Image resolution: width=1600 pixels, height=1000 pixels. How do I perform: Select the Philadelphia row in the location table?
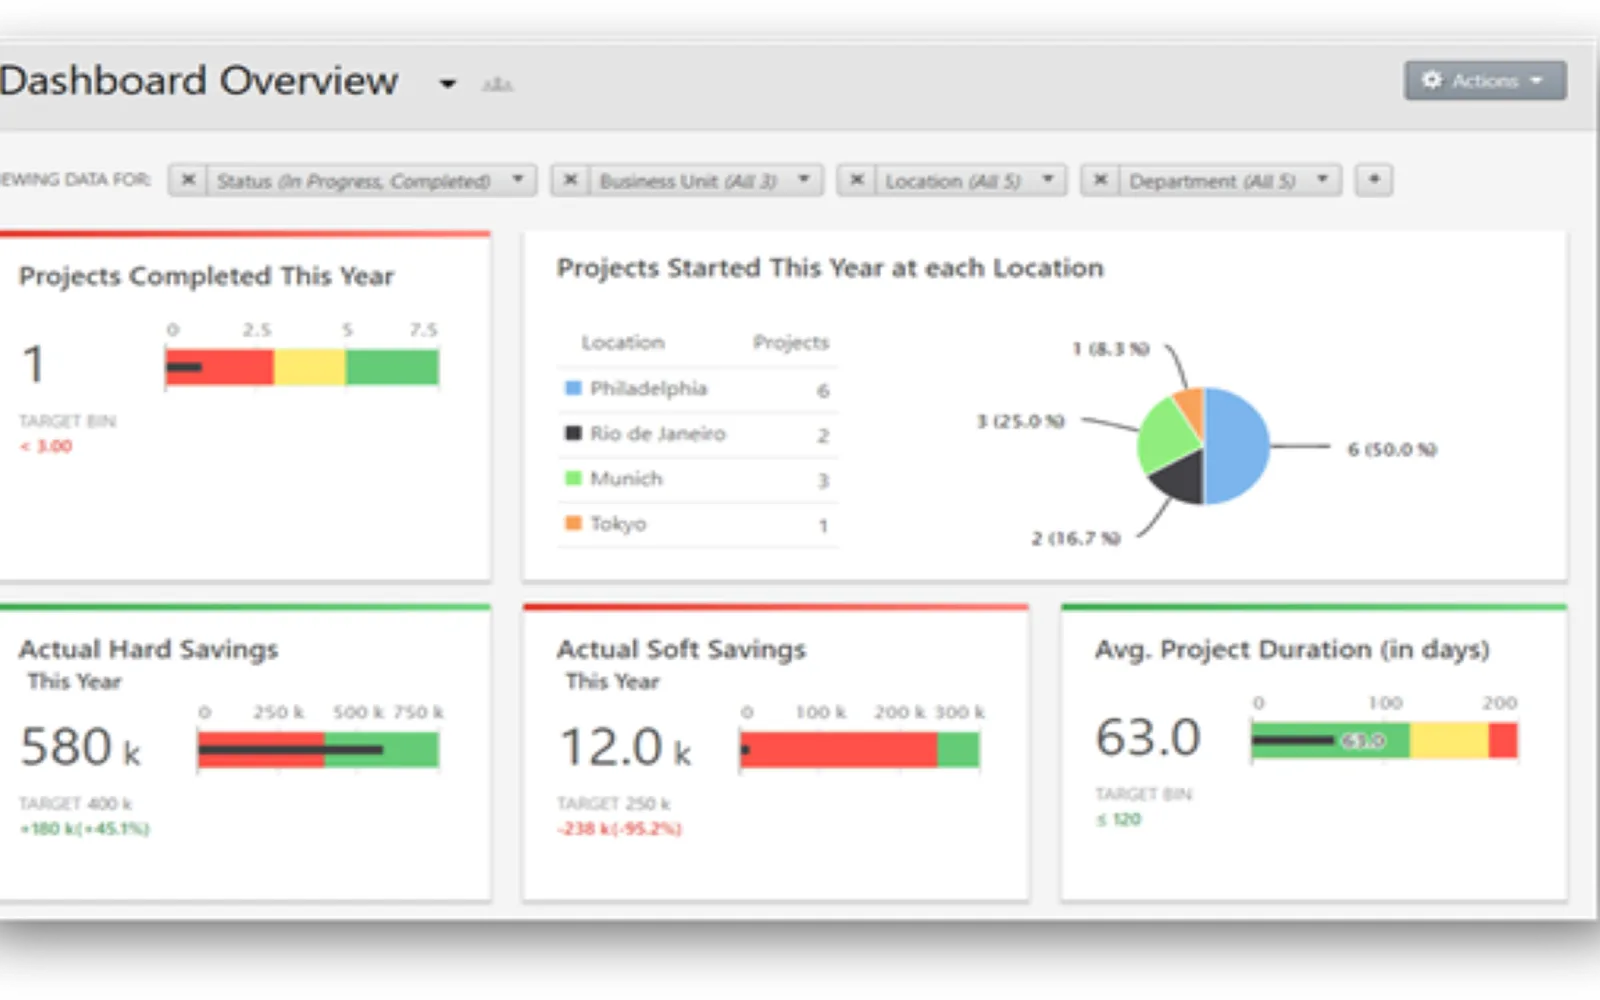click(698, 389)
